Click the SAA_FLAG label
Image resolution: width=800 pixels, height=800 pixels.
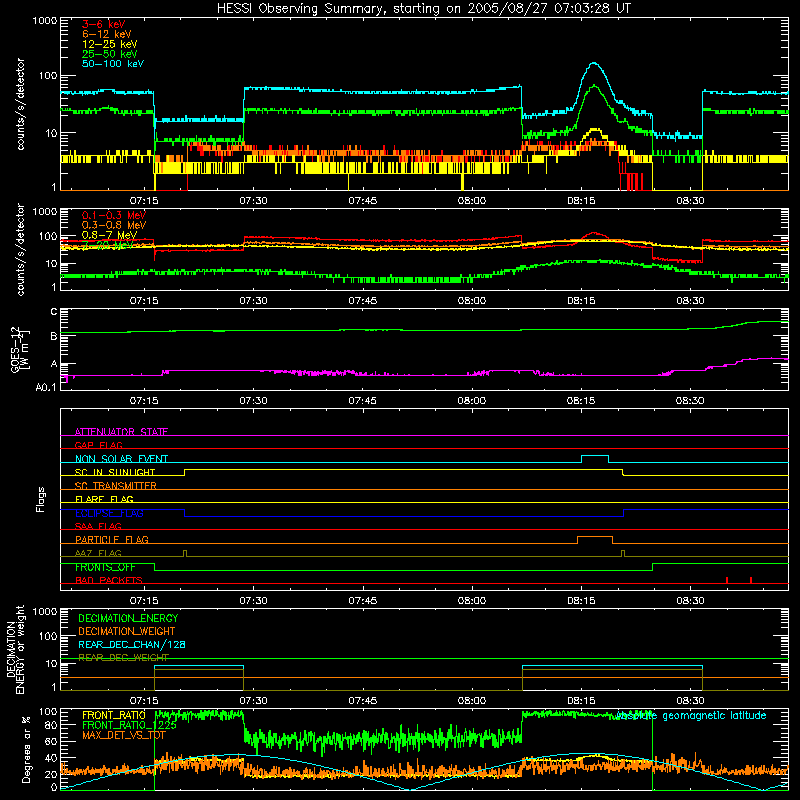click(98, 526)
